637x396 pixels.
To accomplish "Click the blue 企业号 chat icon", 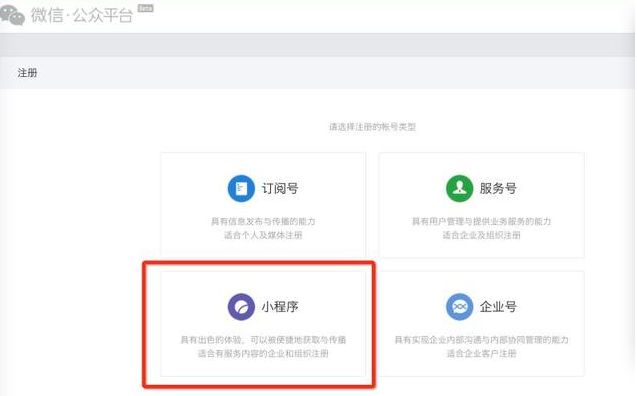I will tap(459, 307).
